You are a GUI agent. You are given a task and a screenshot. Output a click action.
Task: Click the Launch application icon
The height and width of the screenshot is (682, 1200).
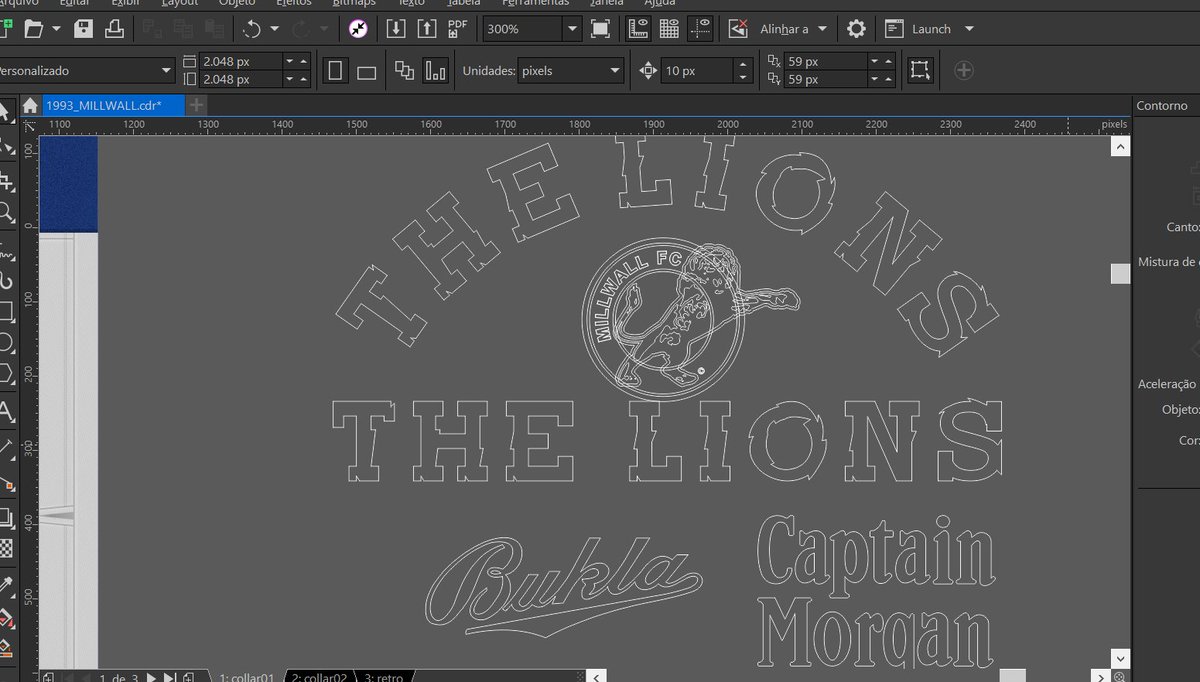pyautogui.click(x=894, y=29)
